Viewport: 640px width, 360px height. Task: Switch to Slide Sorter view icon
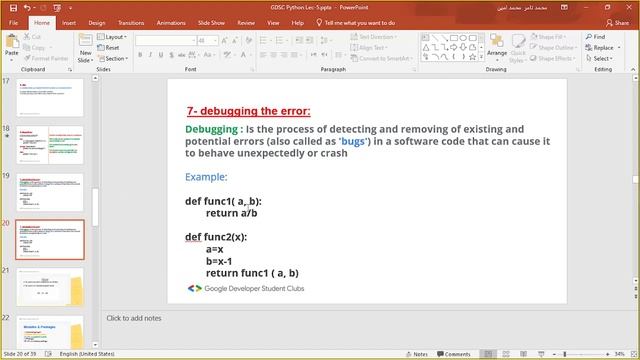pyautogui.click(x=506, y=354)
